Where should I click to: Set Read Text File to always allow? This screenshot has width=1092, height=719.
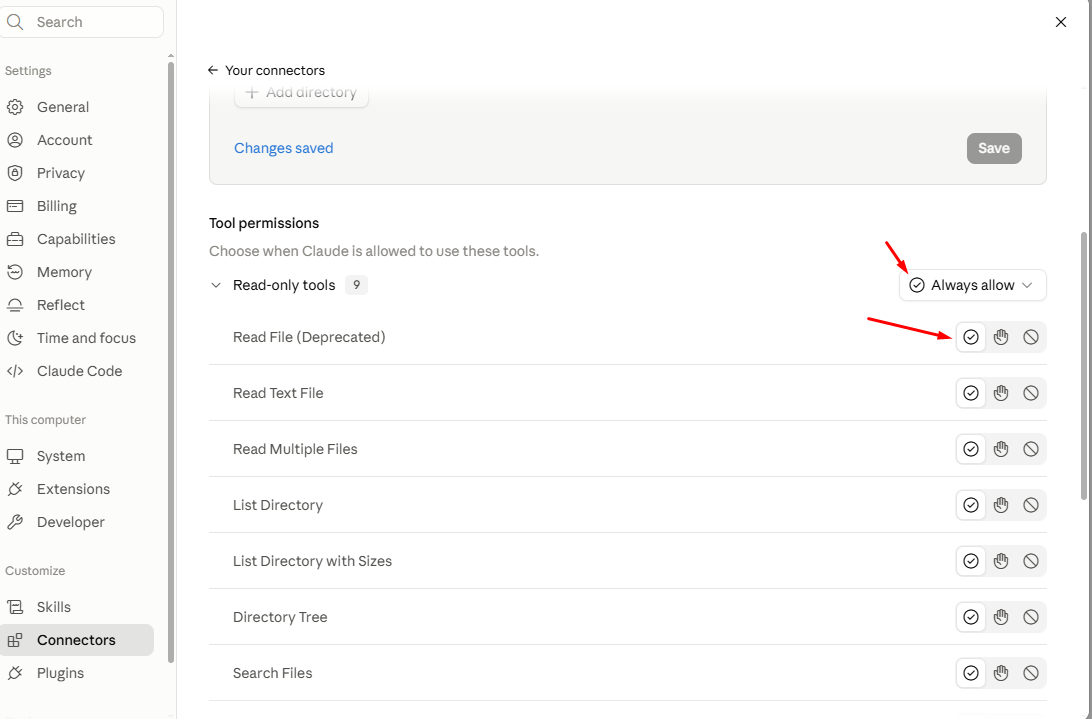point(971,393)
